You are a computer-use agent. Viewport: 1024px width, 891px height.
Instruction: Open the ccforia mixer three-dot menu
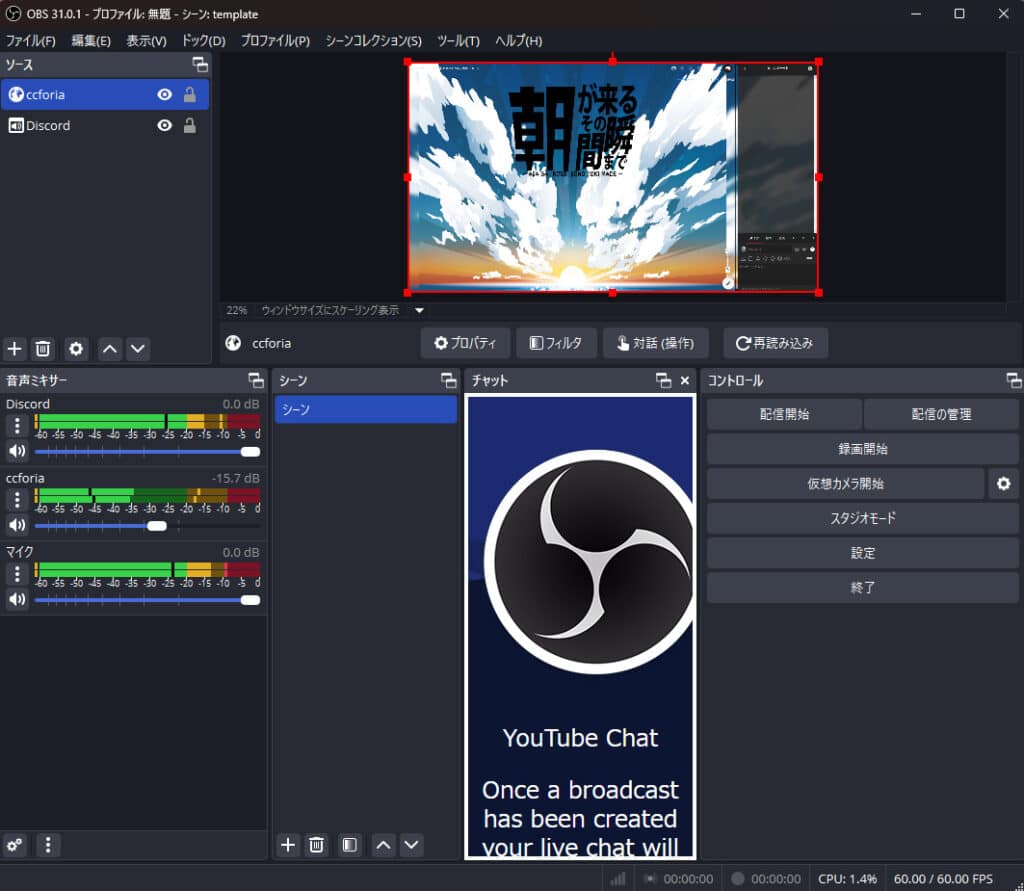point(17,500)
